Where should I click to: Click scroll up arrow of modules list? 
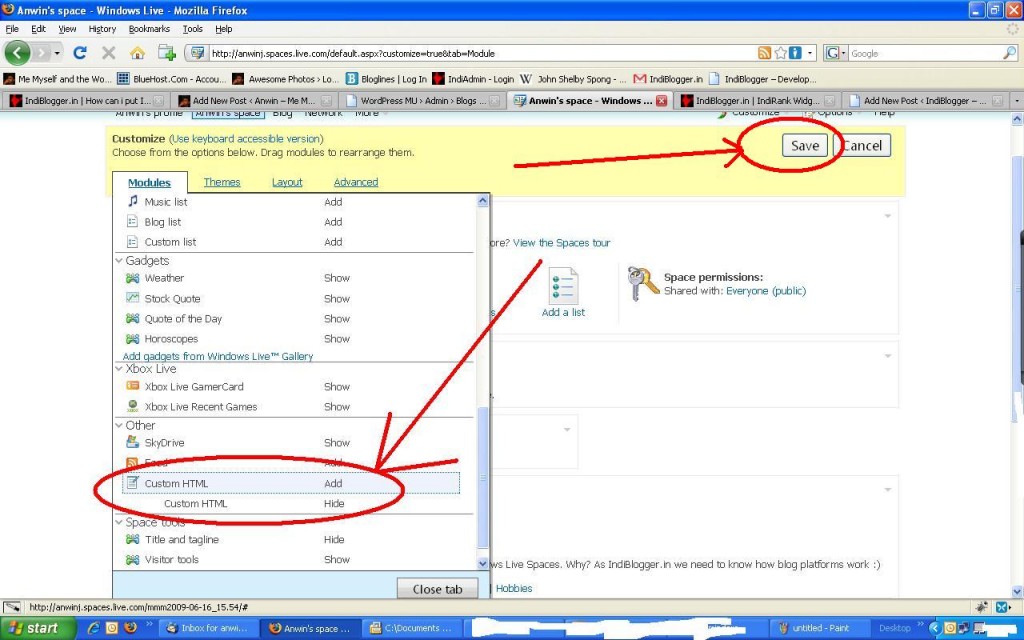(x=483, y=201)
